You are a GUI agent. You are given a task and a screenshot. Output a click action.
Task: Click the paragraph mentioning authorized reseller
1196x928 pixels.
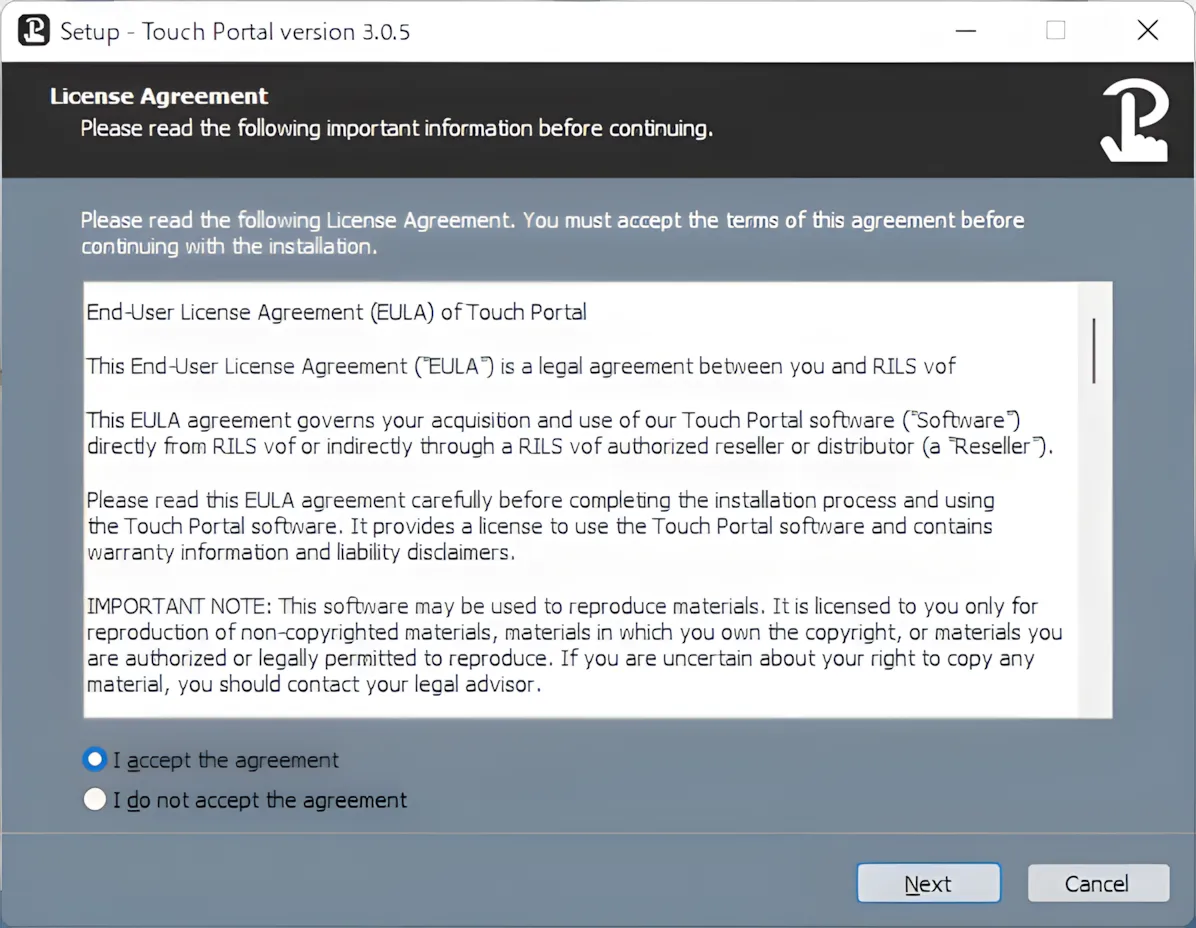pyautogui.click(x=570, y=433)
